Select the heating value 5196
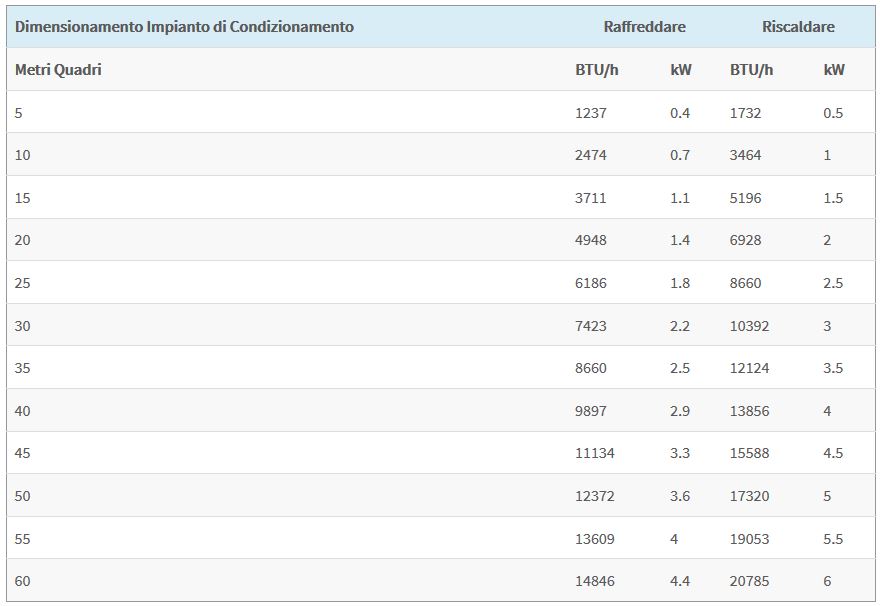 coord(745,198)
